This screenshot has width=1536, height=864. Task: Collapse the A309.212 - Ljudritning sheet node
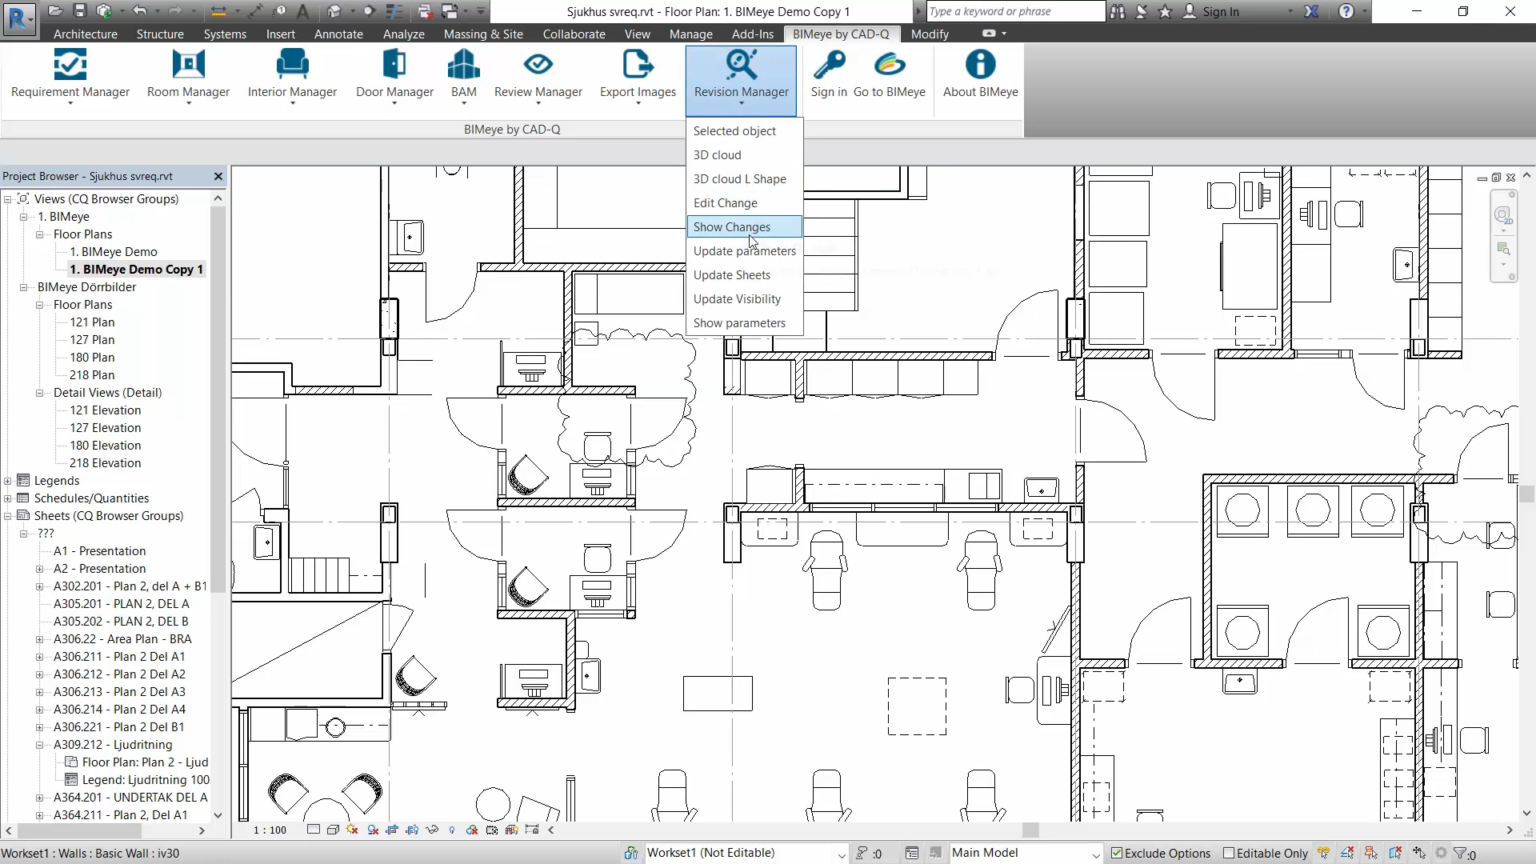tap(40, 745)
